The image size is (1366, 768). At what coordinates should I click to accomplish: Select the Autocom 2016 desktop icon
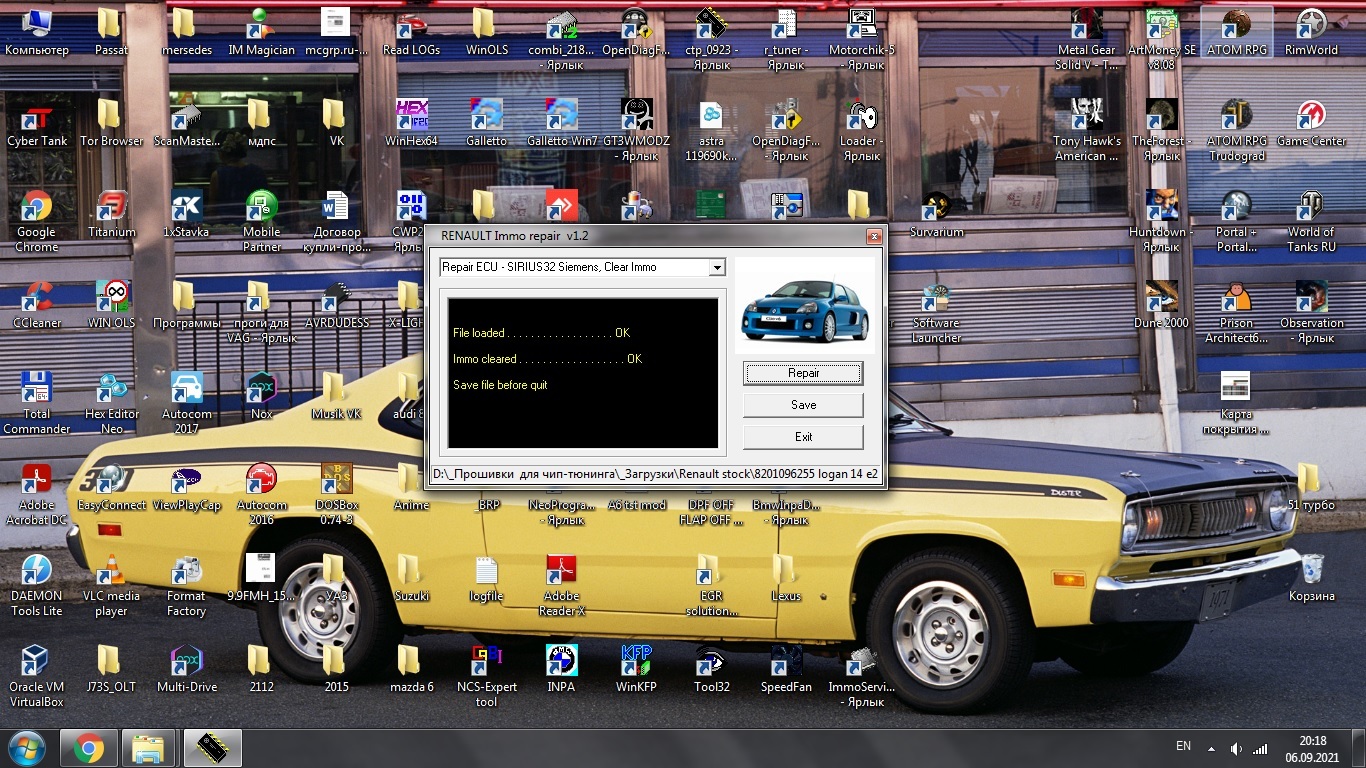coord(262,494)
